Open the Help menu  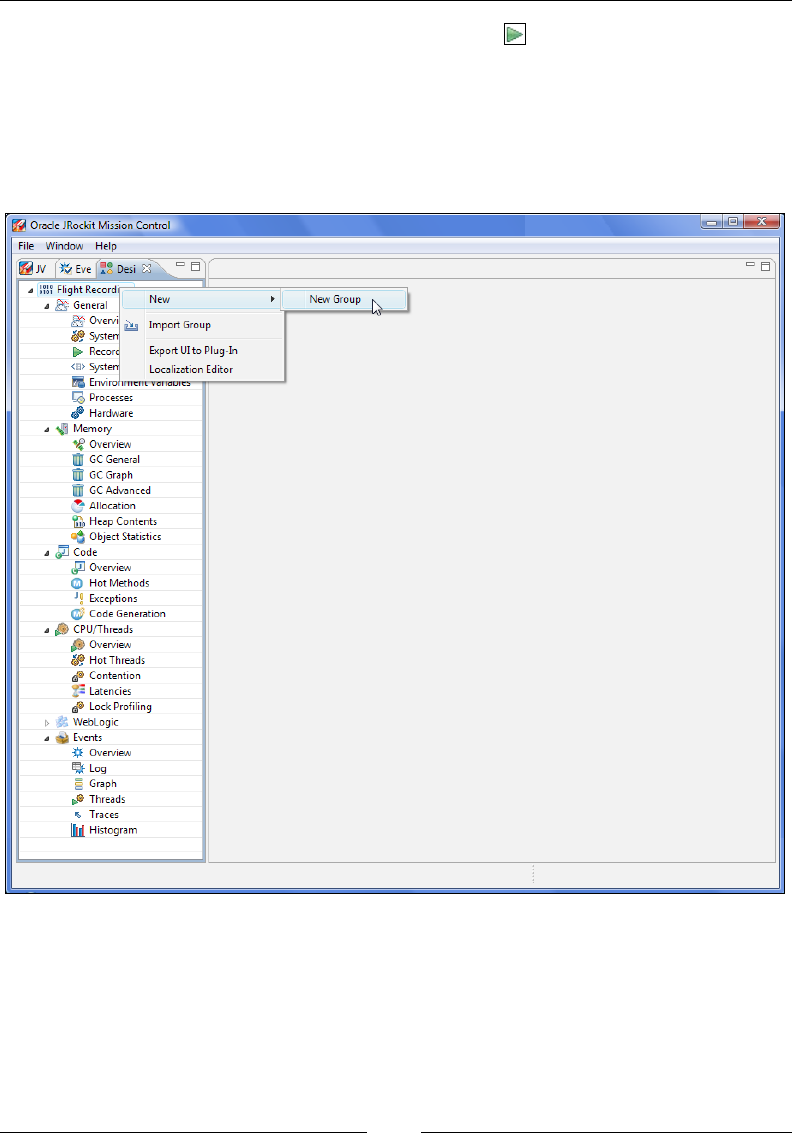(106, 246)
